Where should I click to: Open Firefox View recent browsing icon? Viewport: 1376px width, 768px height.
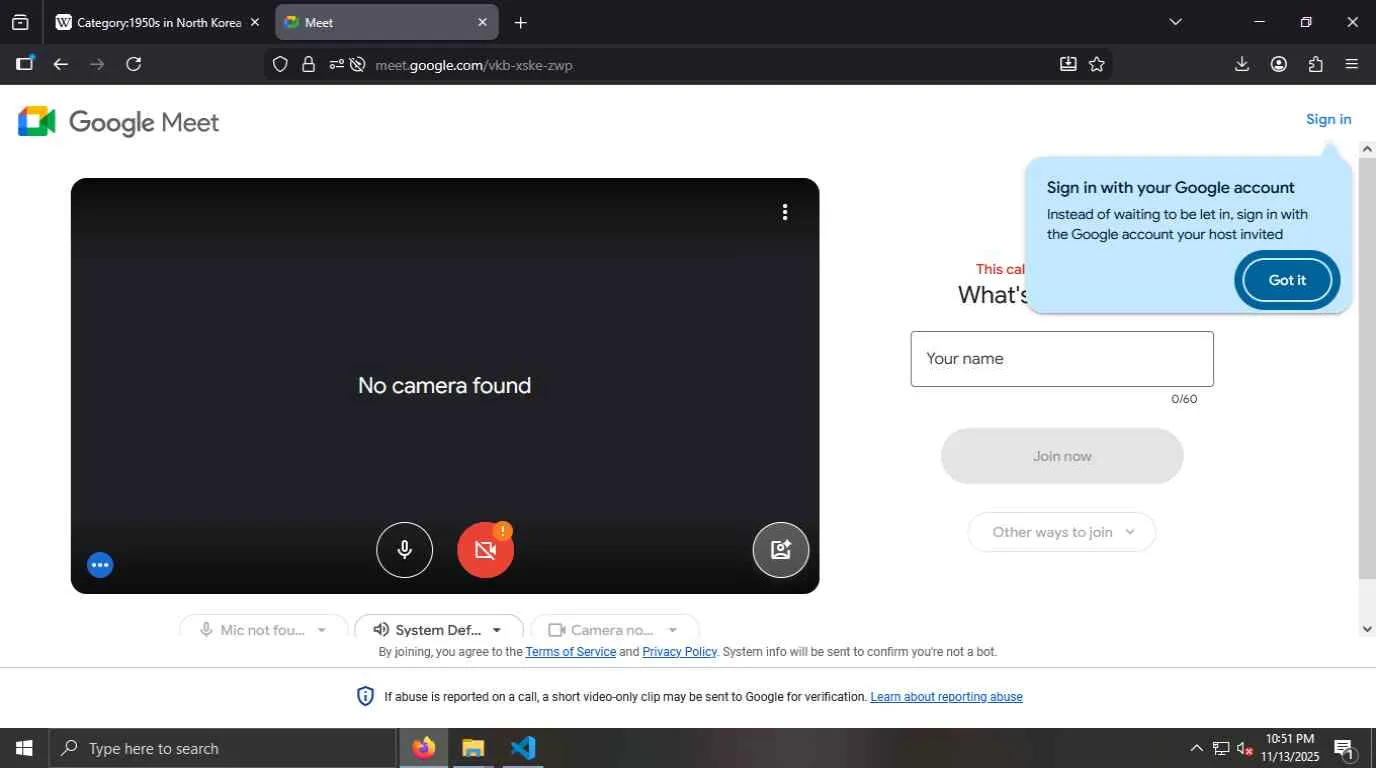click(20, 22)
